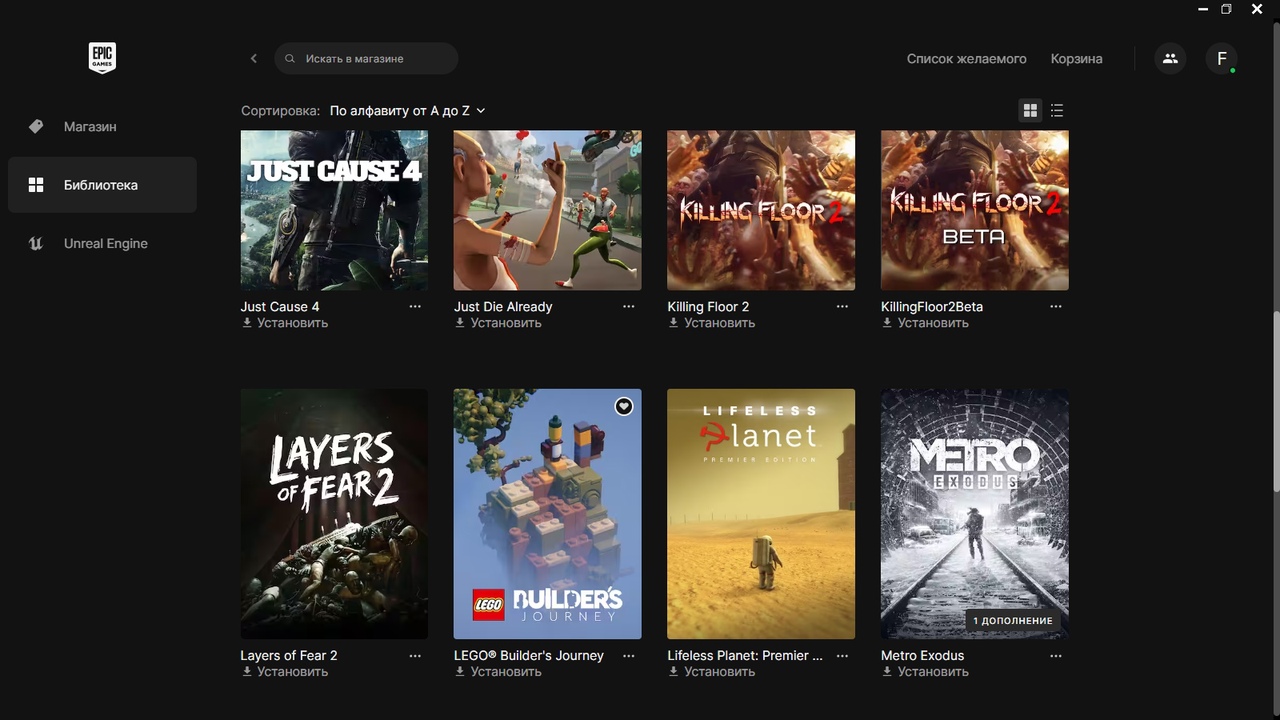The height and width of the screenshot is (720, 1280).
Task: Click download icon under Layers of Fear 2
Action: point(247,672)
